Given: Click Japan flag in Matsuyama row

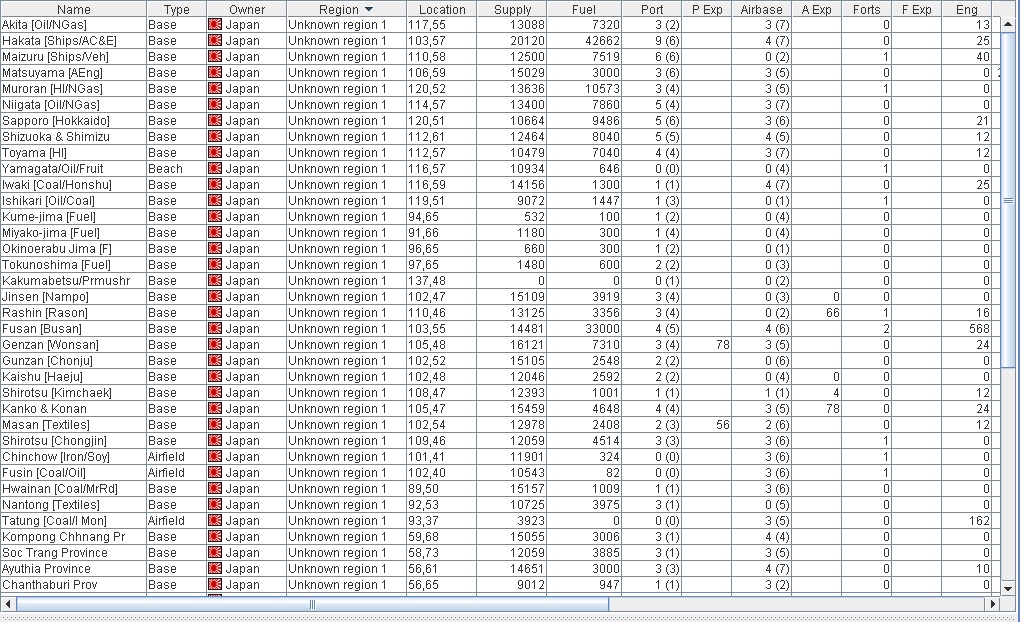Looking at the screenshot, I should (215, 73).
